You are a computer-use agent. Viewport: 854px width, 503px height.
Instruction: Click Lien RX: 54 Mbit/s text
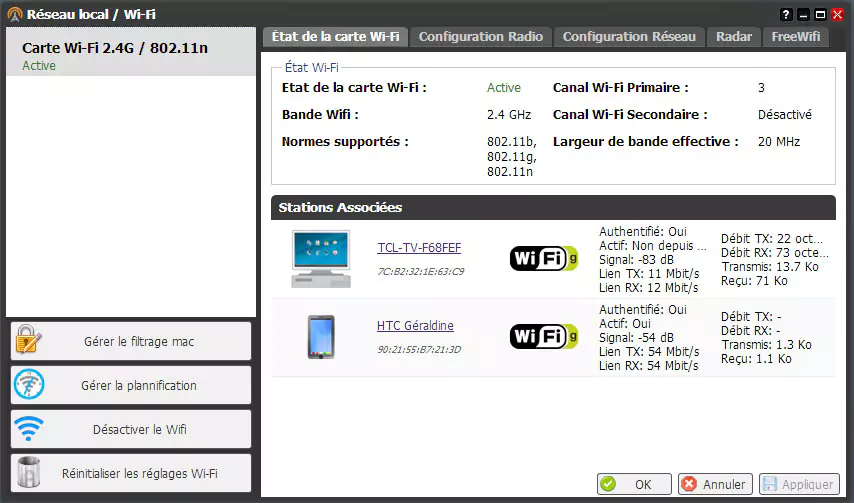[x=649, y=365]
